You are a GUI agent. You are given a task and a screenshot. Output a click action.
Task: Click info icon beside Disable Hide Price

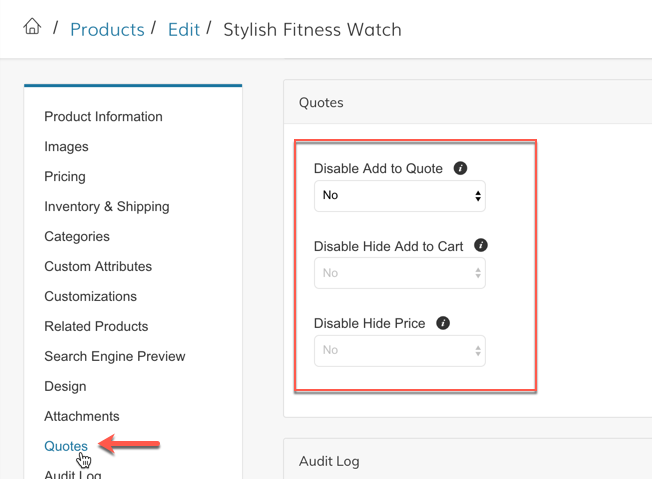443,323
